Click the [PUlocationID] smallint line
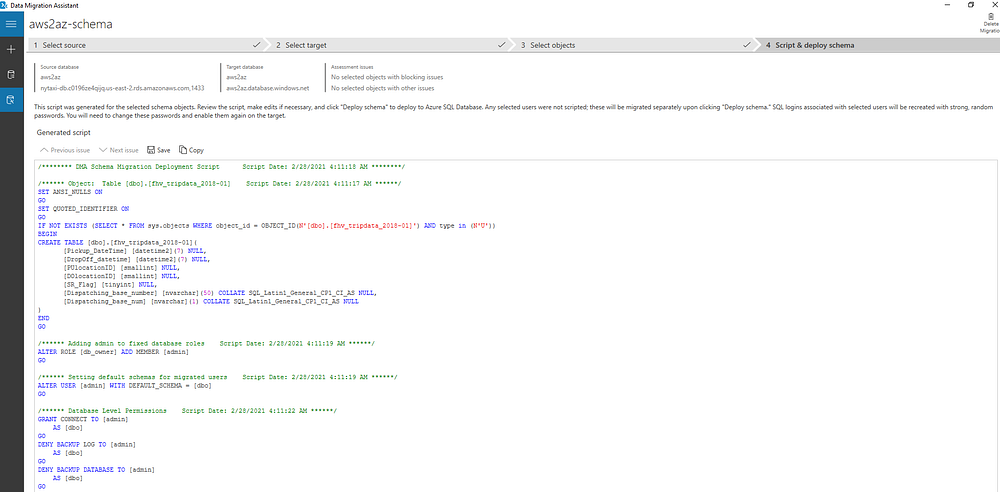Screen dimensions: 1000x492 click(x=122, y=269)
